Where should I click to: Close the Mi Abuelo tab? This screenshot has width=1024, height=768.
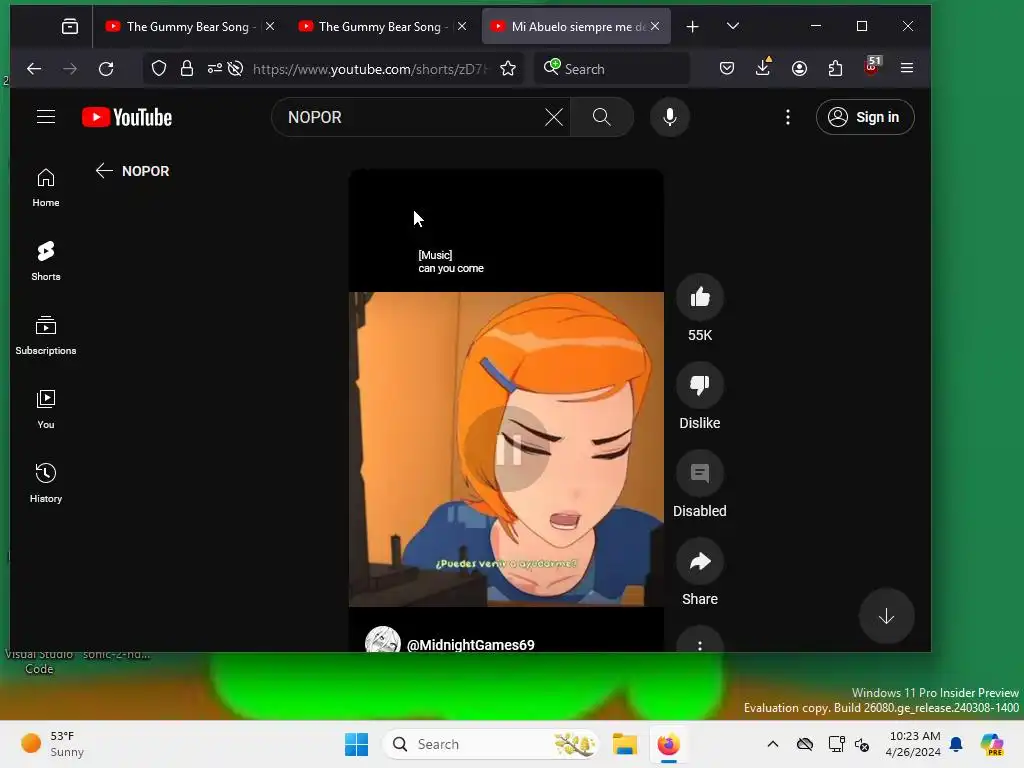click(x=655, y=26)
